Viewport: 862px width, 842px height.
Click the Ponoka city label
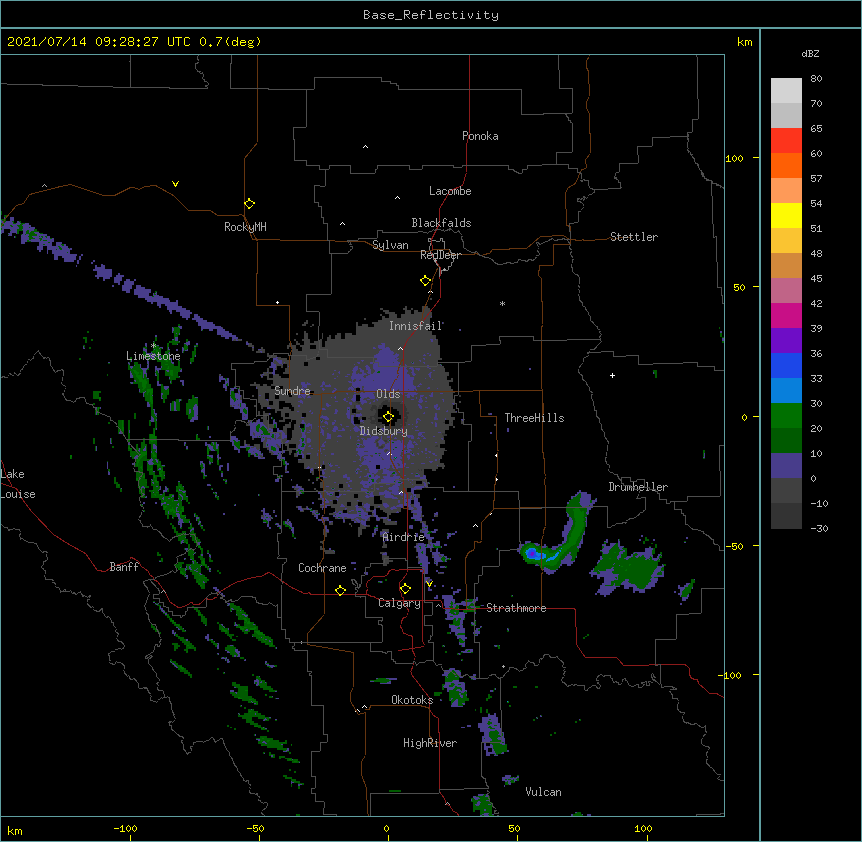coord(480,136)
